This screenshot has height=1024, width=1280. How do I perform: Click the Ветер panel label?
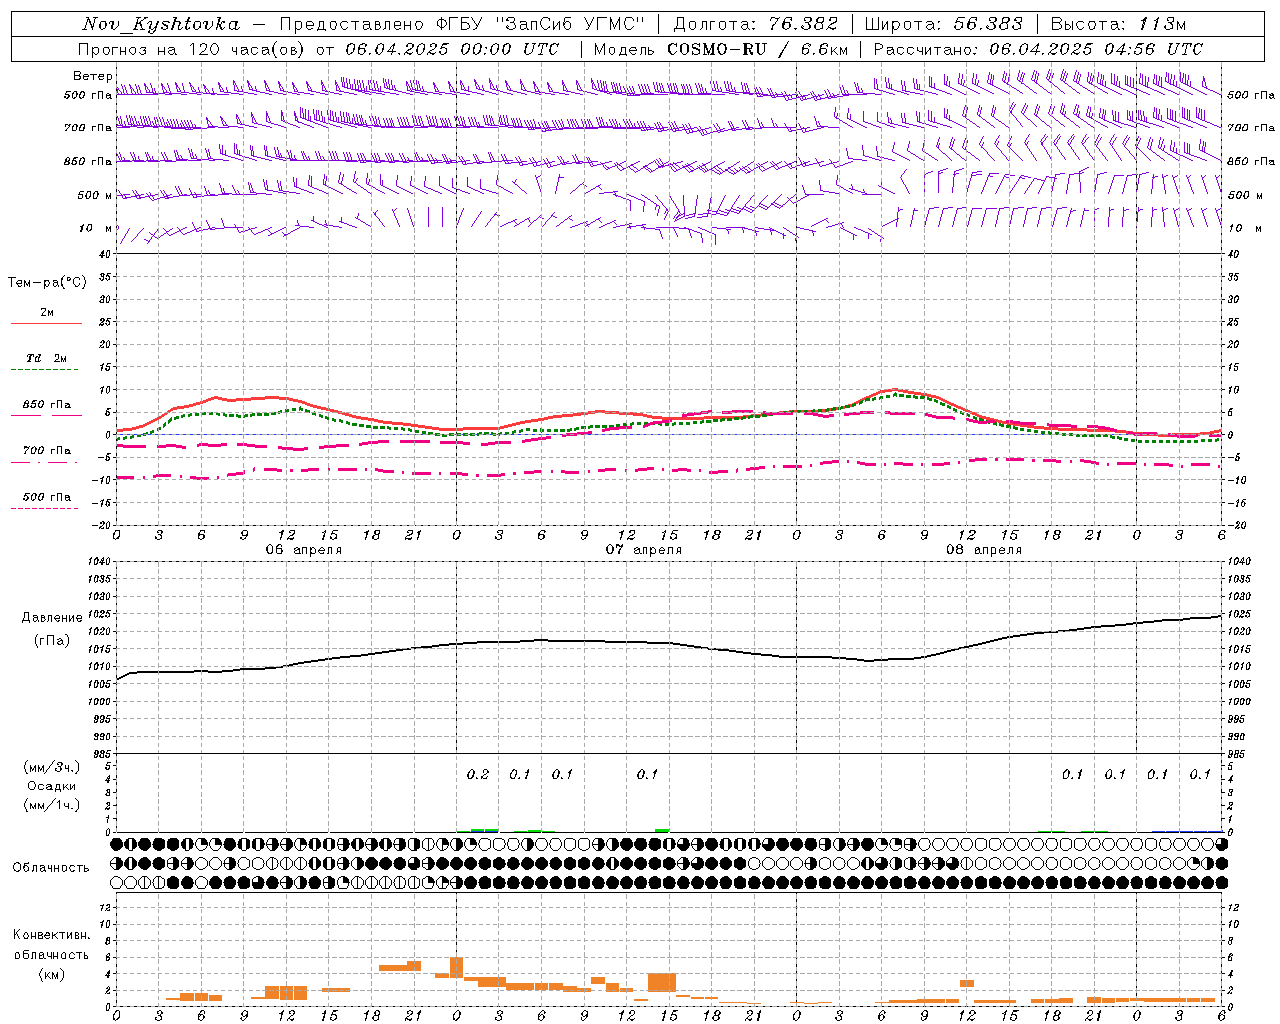(x=92, y=76)
